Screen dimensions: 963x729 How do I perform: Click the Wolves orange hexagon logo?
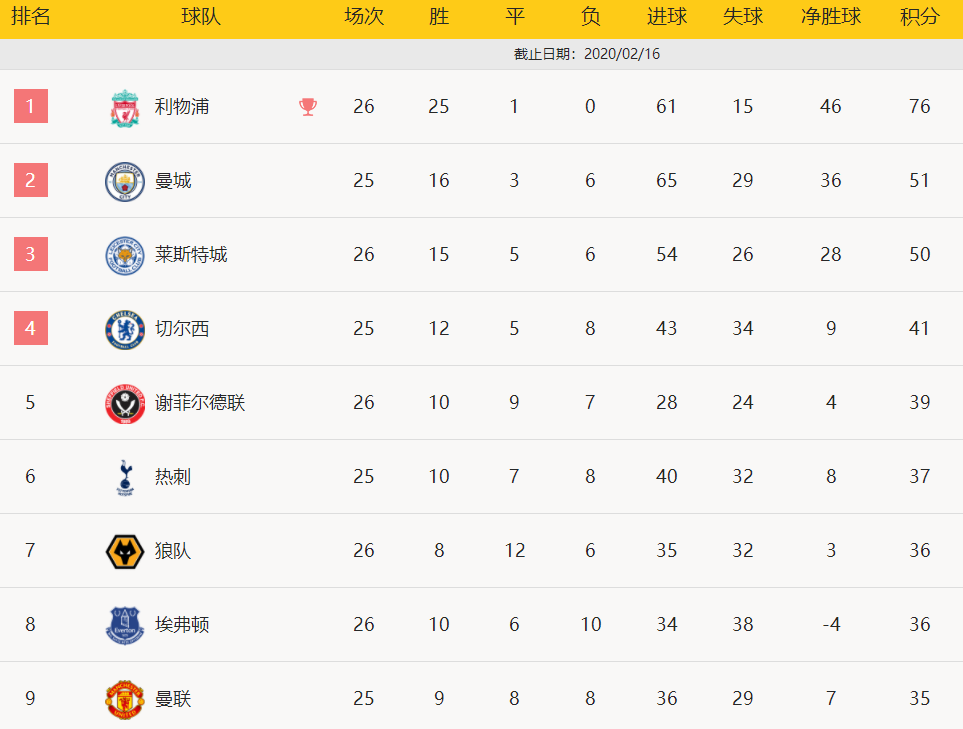[x=125, y=552]
